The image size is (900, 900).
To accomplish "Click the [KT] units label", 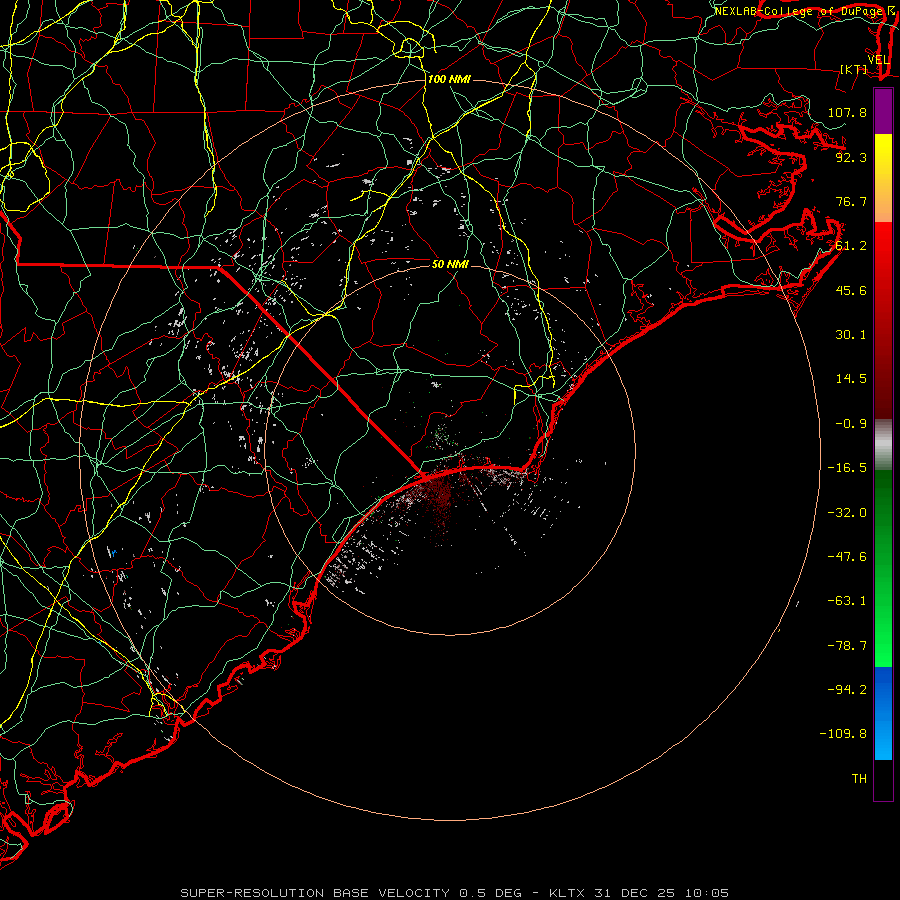I will coord(854,69).
